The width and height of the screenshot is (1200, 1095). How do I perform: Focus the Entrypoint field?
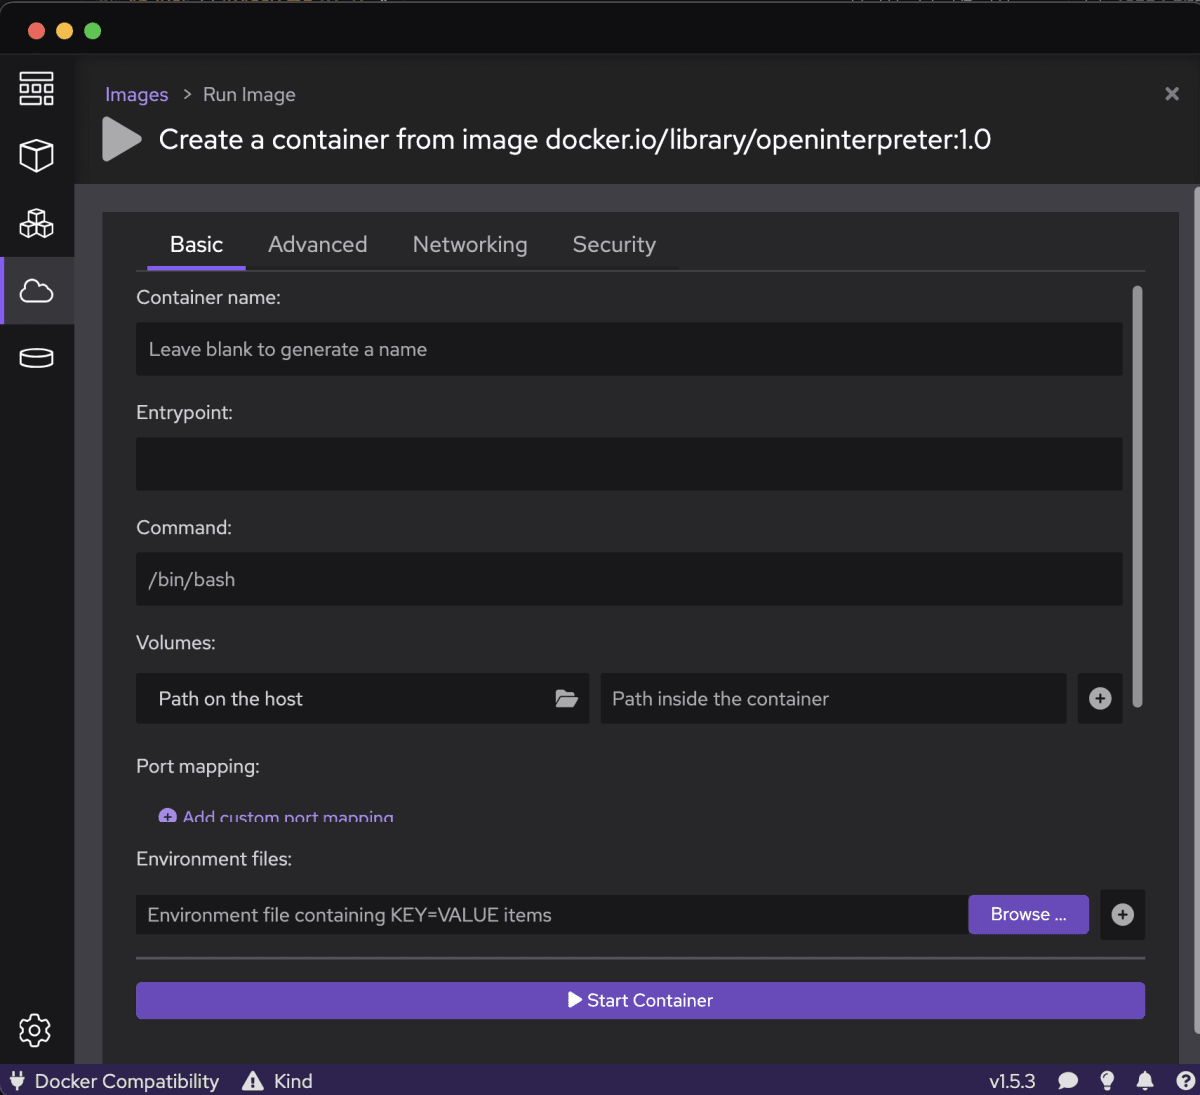(629, 464)
